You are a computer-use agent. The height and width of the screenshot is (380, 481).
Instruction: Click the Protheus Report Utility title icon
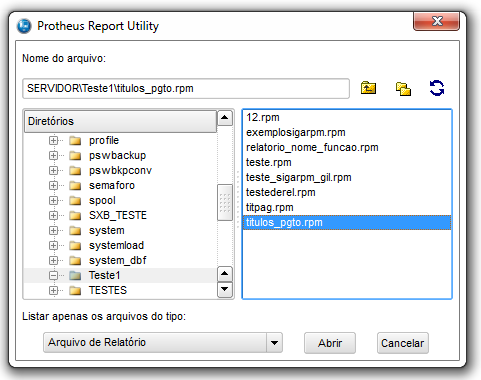pyautogui.click(x=24, y=26)
